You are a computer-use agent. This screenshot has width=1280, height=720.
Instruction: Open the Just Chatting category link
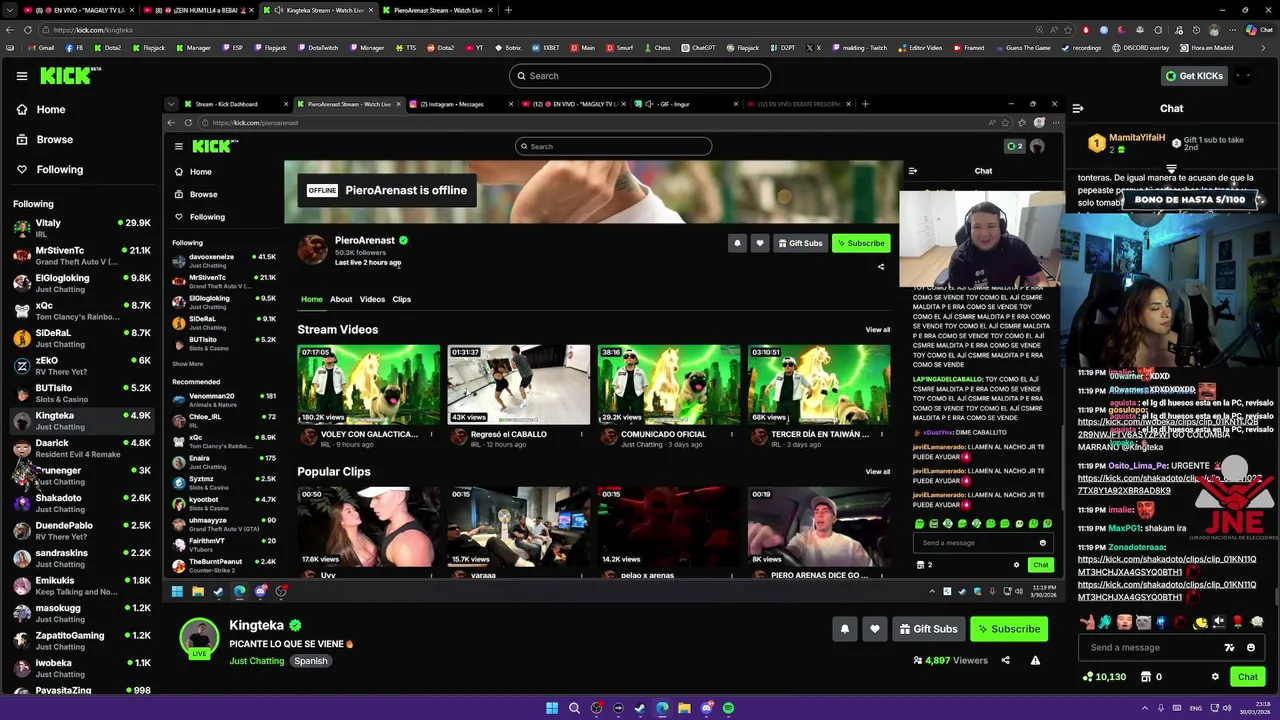coord(257,661)
